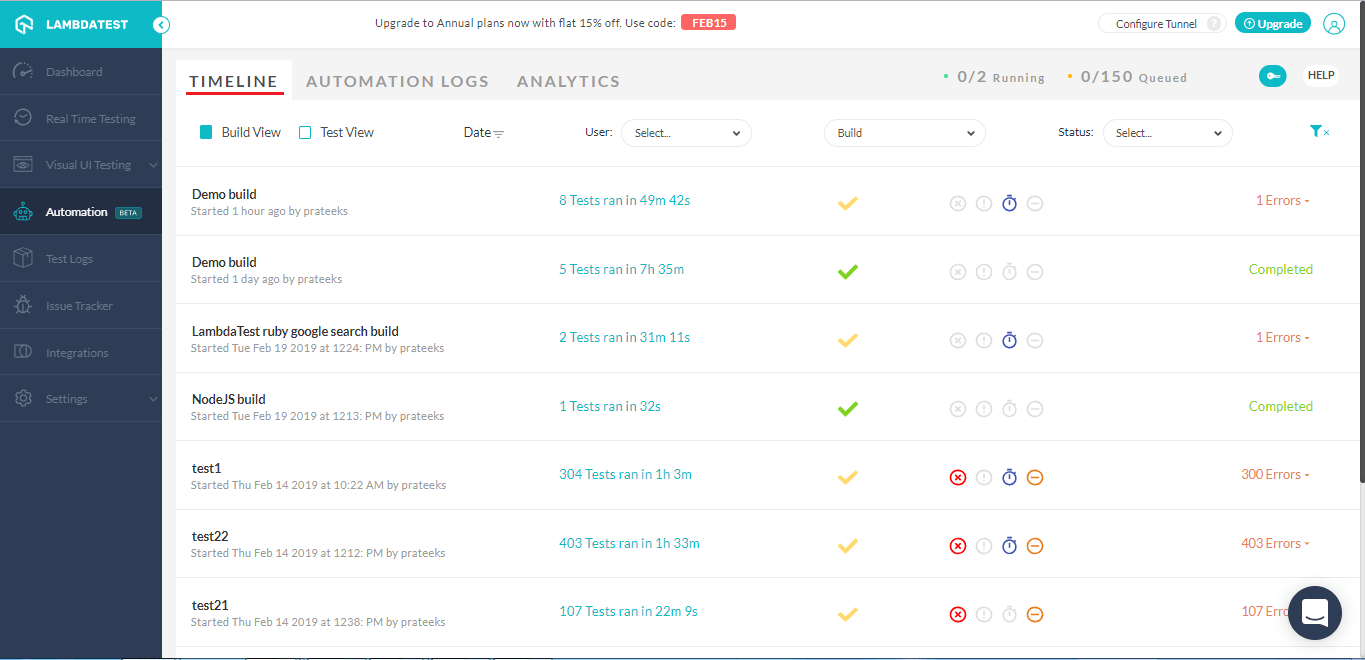Switch to the Automation Logs tab
1365x660 pixels.
coord(397,82)
